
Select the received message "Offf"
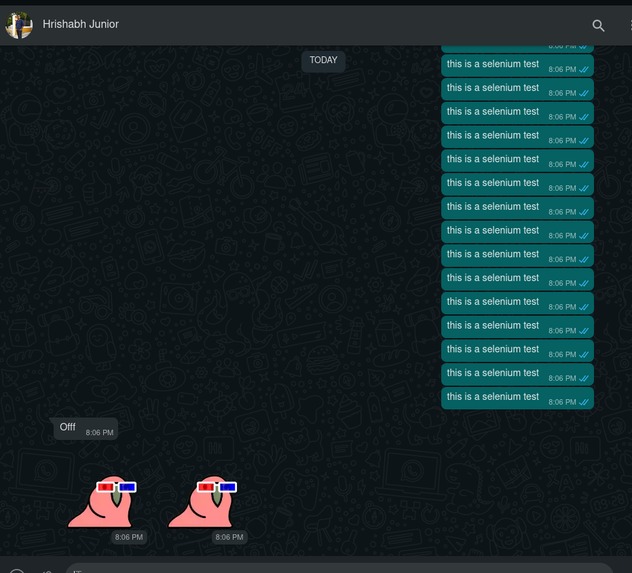tap(85, 428)
